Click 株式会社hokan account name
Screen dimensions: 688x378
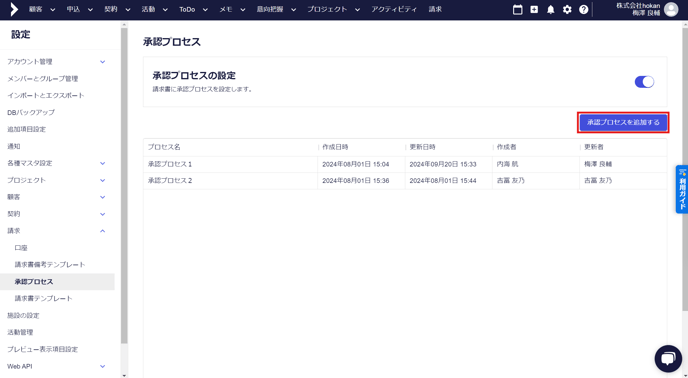click(x=638, y=6)
